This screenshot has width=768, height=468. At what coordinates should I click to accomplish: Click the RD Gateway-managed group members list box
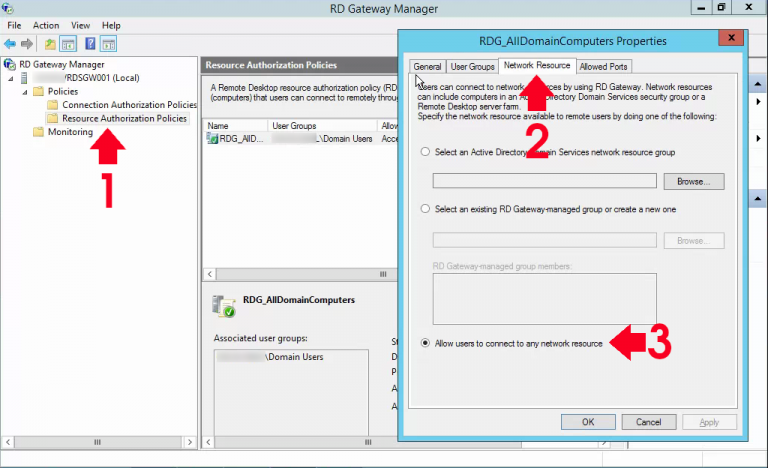coord(544,299)
